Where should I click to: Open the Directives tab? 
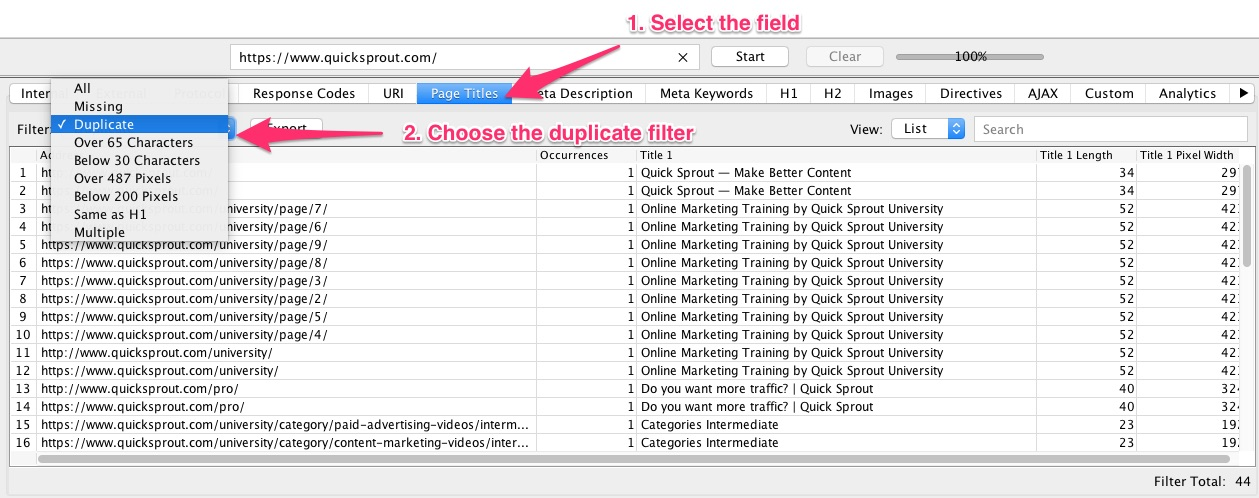point(971,93)
